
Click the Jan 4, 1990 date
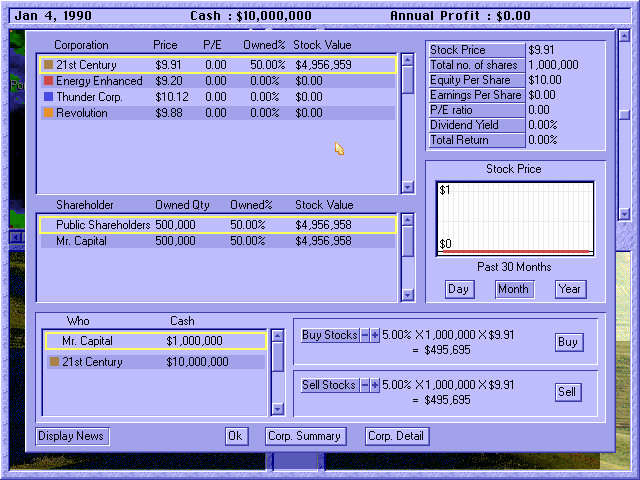[53, 16]
